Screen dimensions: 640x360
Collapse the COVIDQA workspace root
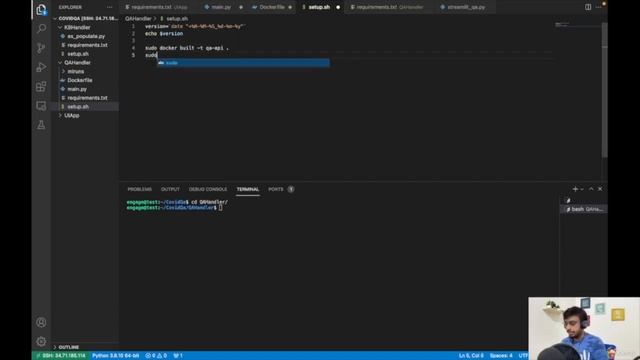coord(85,18)
